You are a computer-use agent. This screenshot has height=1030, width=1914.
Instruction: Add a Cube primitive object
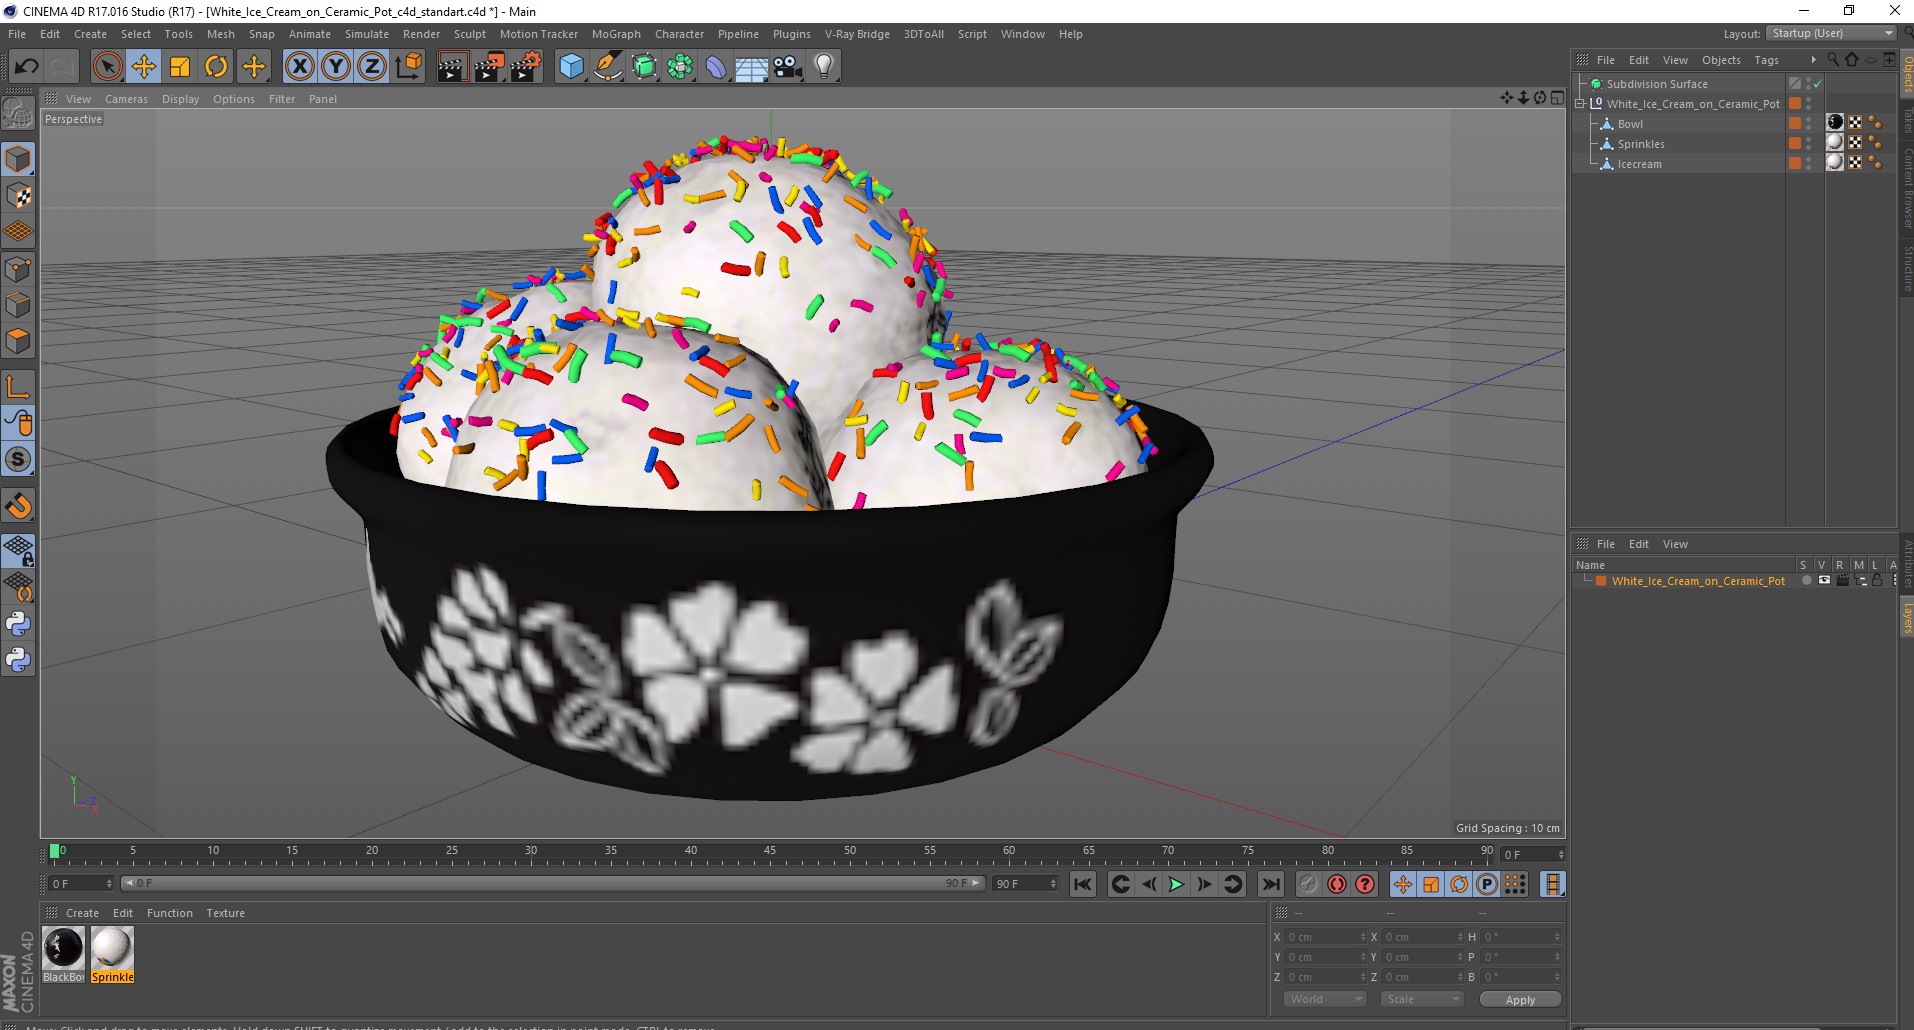click(571, 67)
